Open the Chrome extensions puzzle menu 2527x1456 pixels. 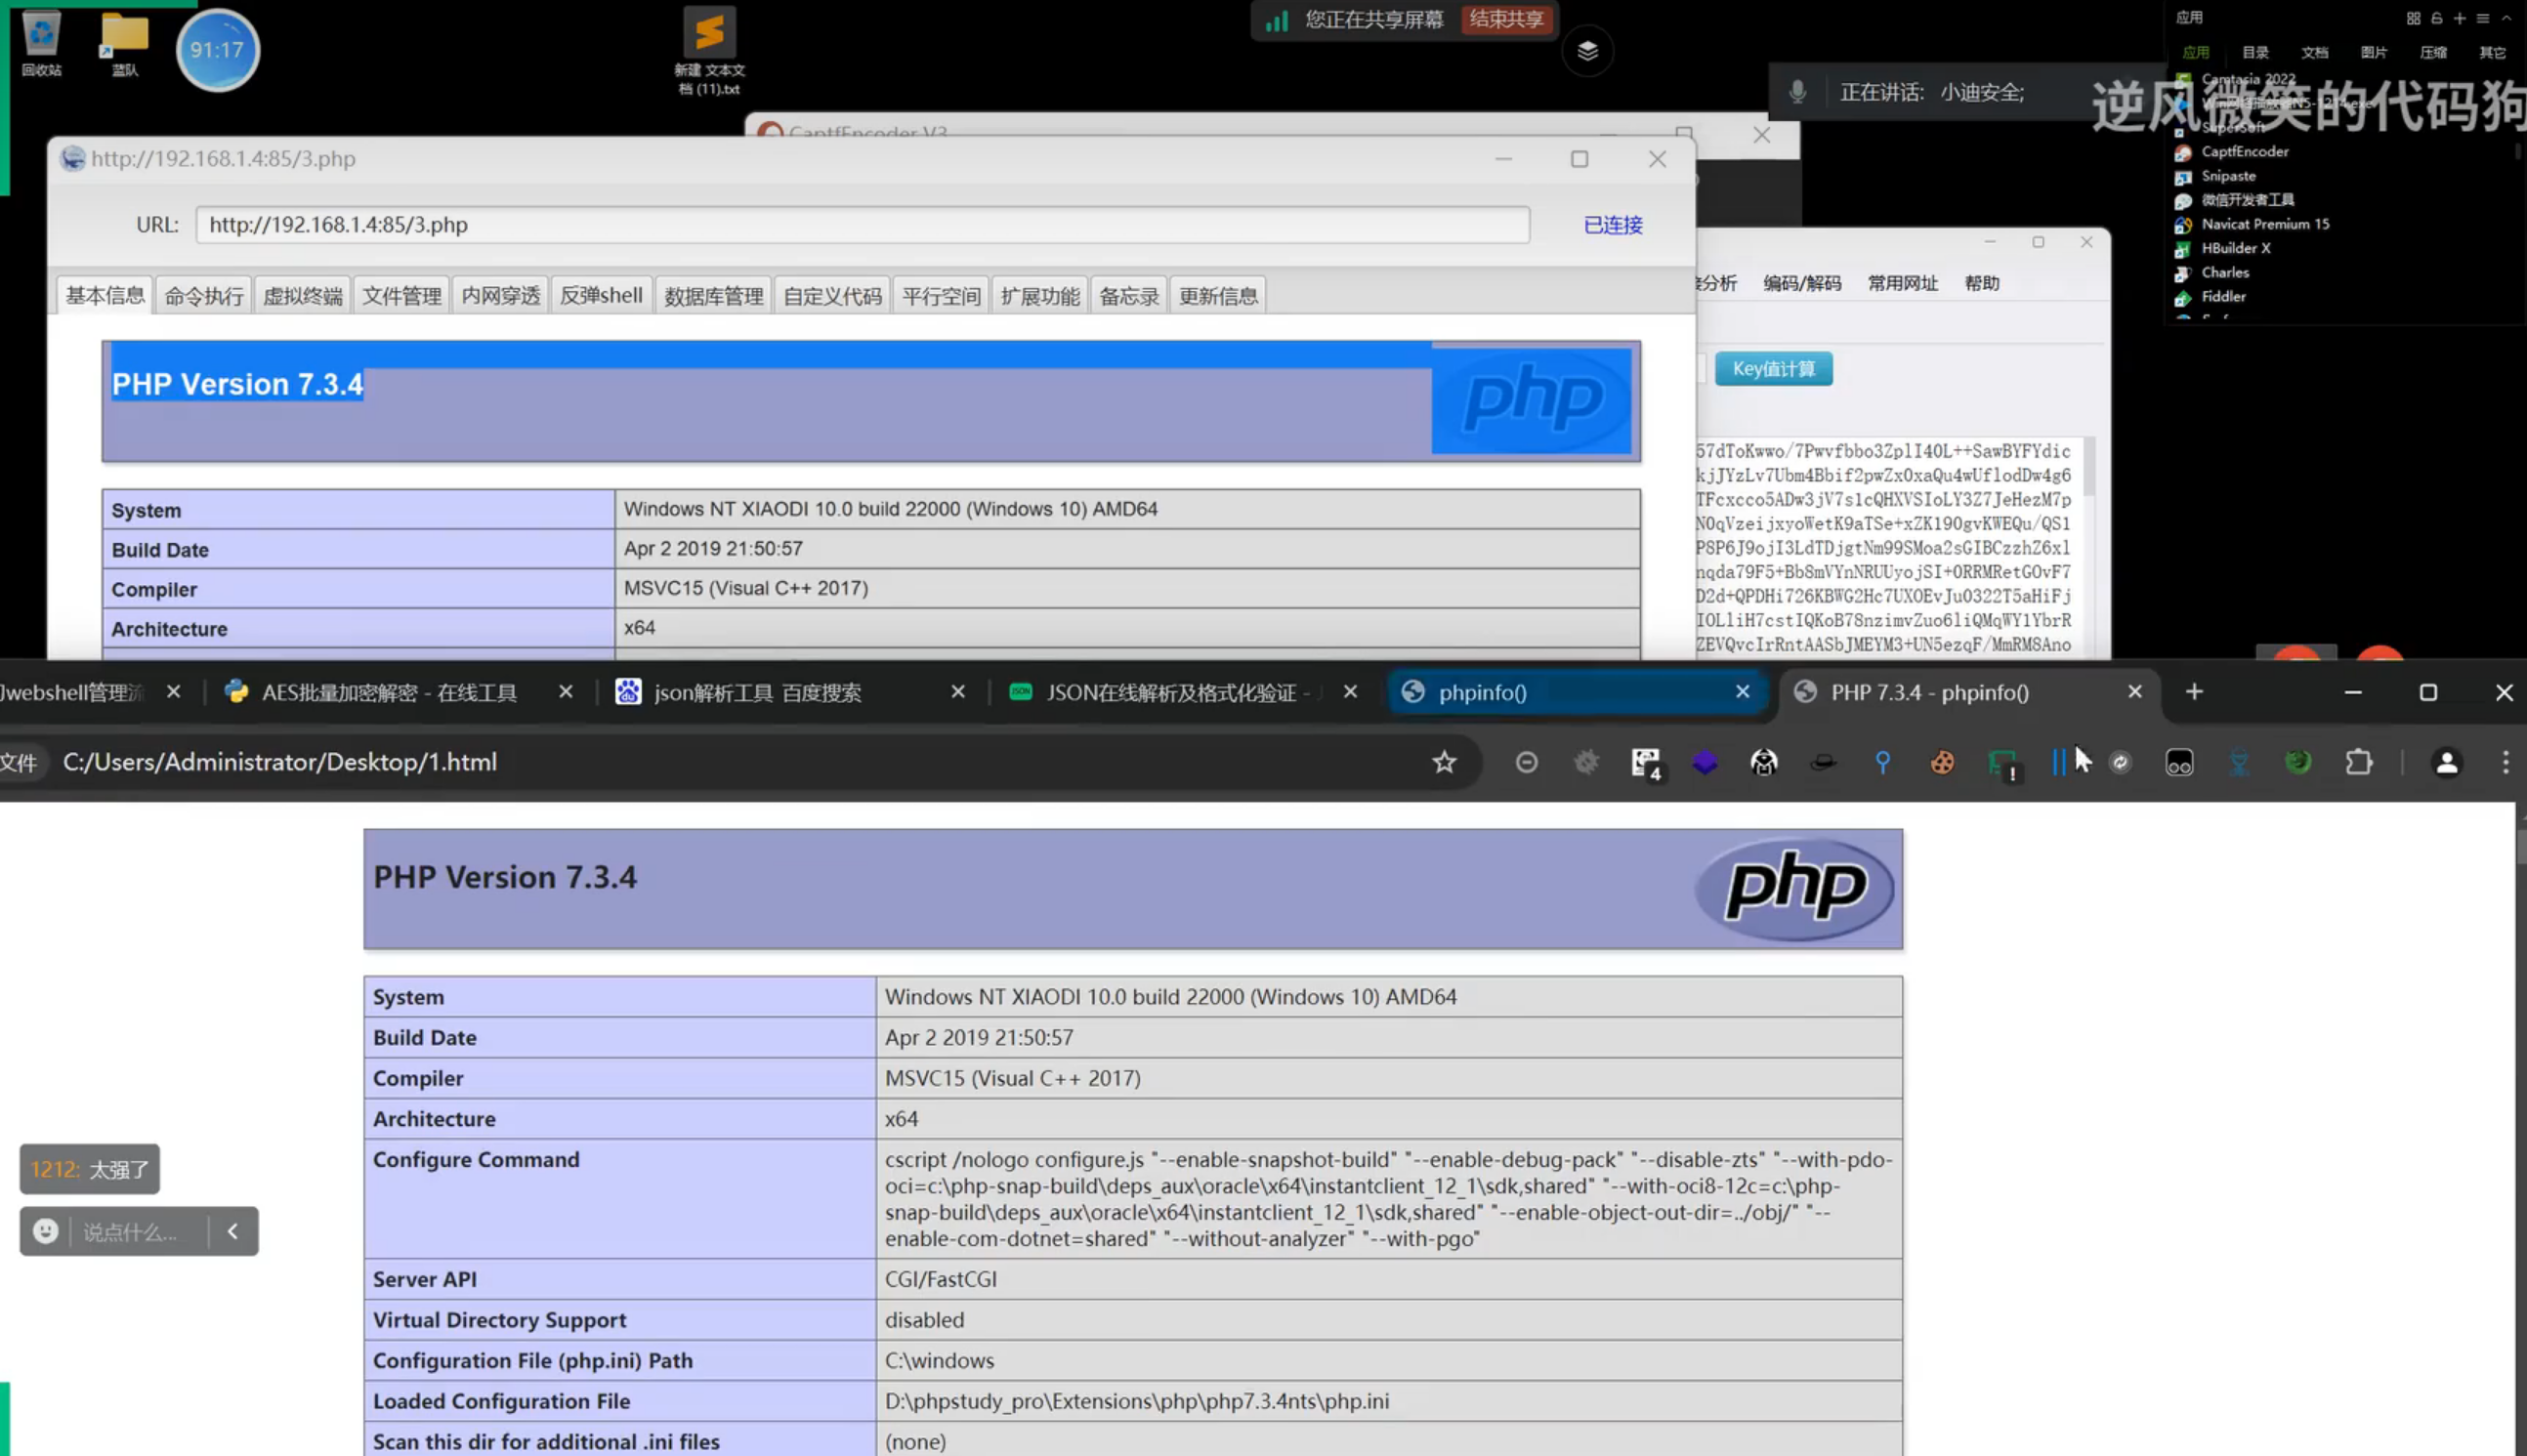coord(2358,763)
